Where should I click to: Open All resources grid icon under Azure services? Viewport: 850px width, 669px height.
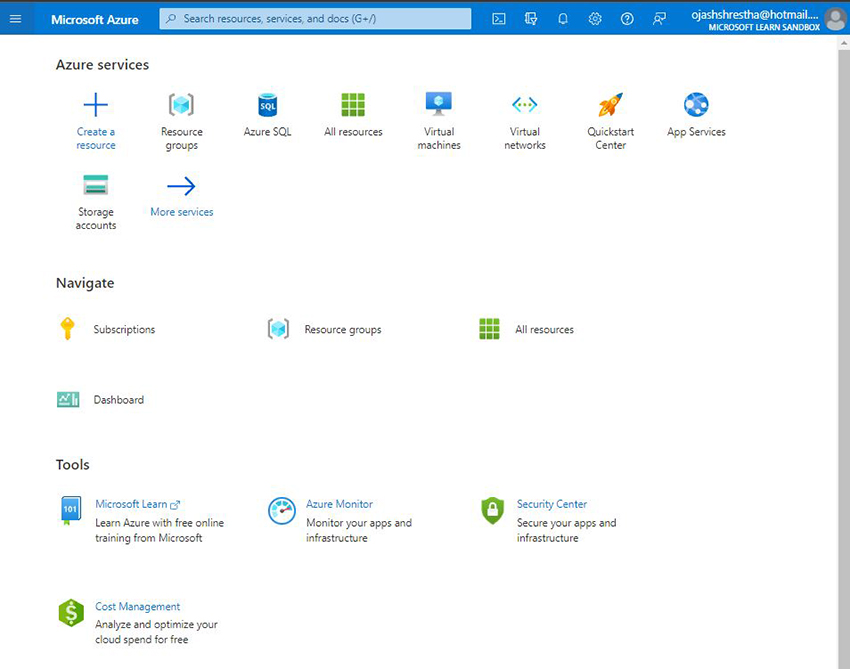[353, 105]
